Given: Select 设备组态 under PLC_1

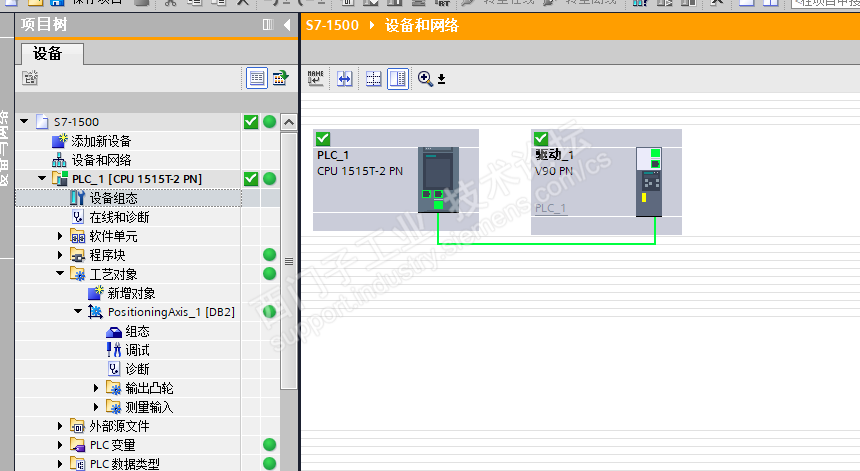Looking at the screenshot, I should click(114, 198).
